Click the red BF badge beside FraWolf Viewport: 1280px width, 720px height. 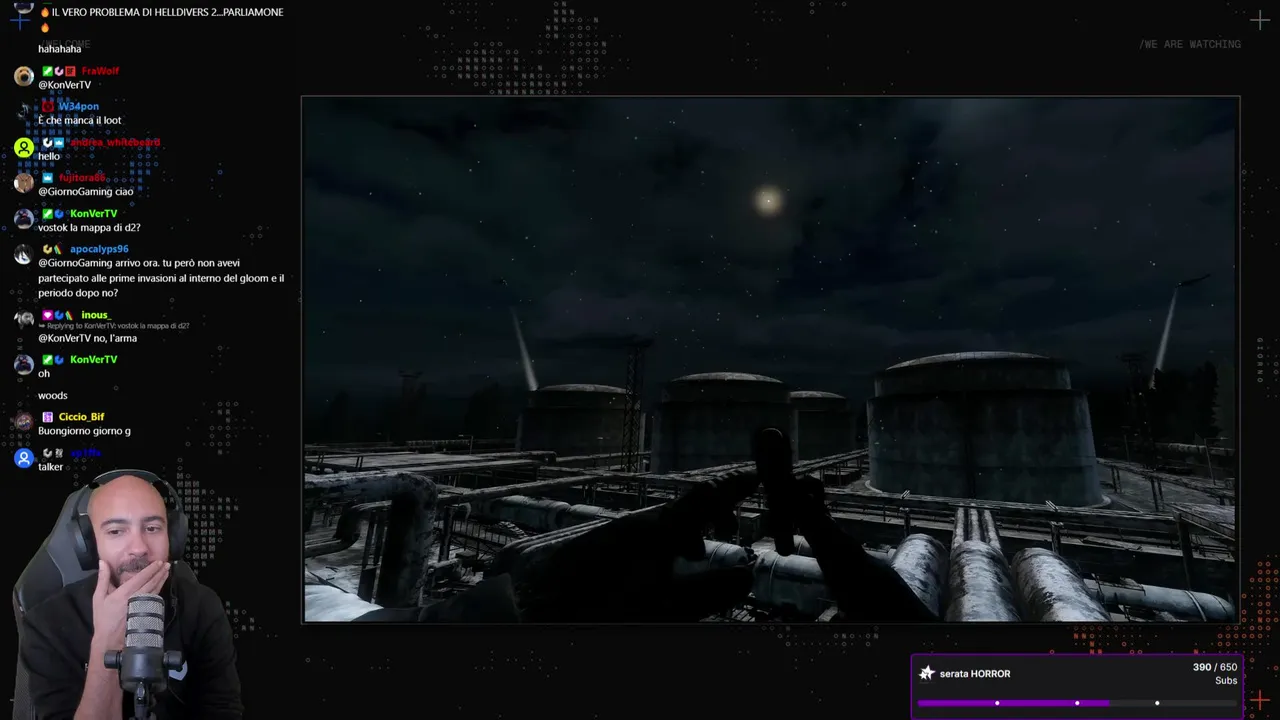click(x=70, y=71)
